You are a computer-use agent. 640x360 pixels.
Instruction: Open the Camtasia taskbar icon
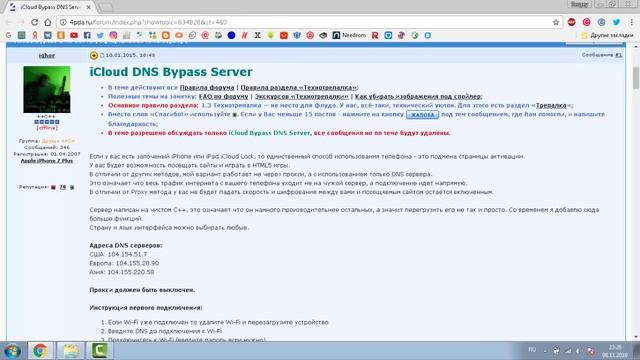pos(99,351)
